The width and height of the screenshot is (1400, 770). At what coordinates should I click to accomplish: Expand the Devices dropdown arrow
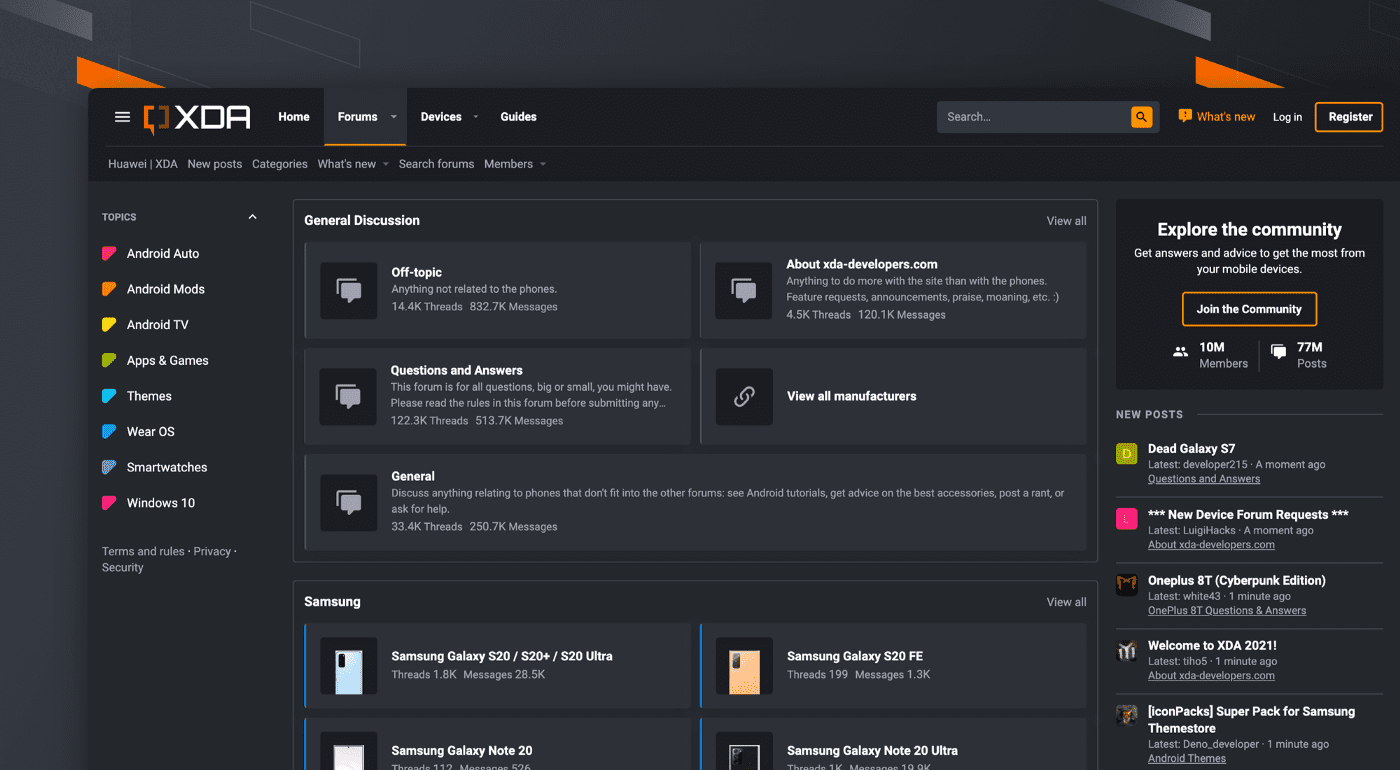476,117
